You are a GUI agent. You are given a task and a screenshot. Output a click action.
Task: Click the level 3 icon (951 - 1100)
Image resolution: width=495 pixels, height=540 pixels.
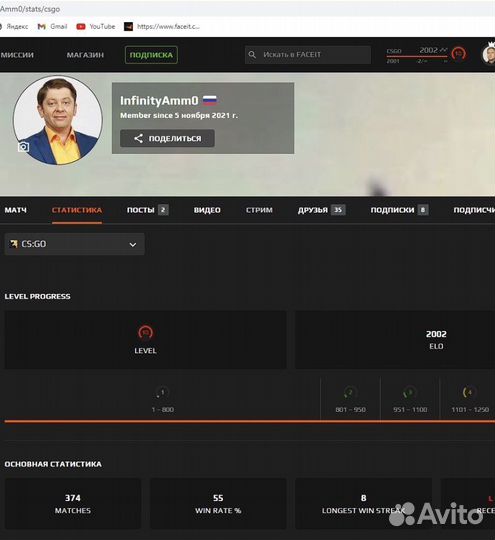pyautogui.click(x=410, y=392)
